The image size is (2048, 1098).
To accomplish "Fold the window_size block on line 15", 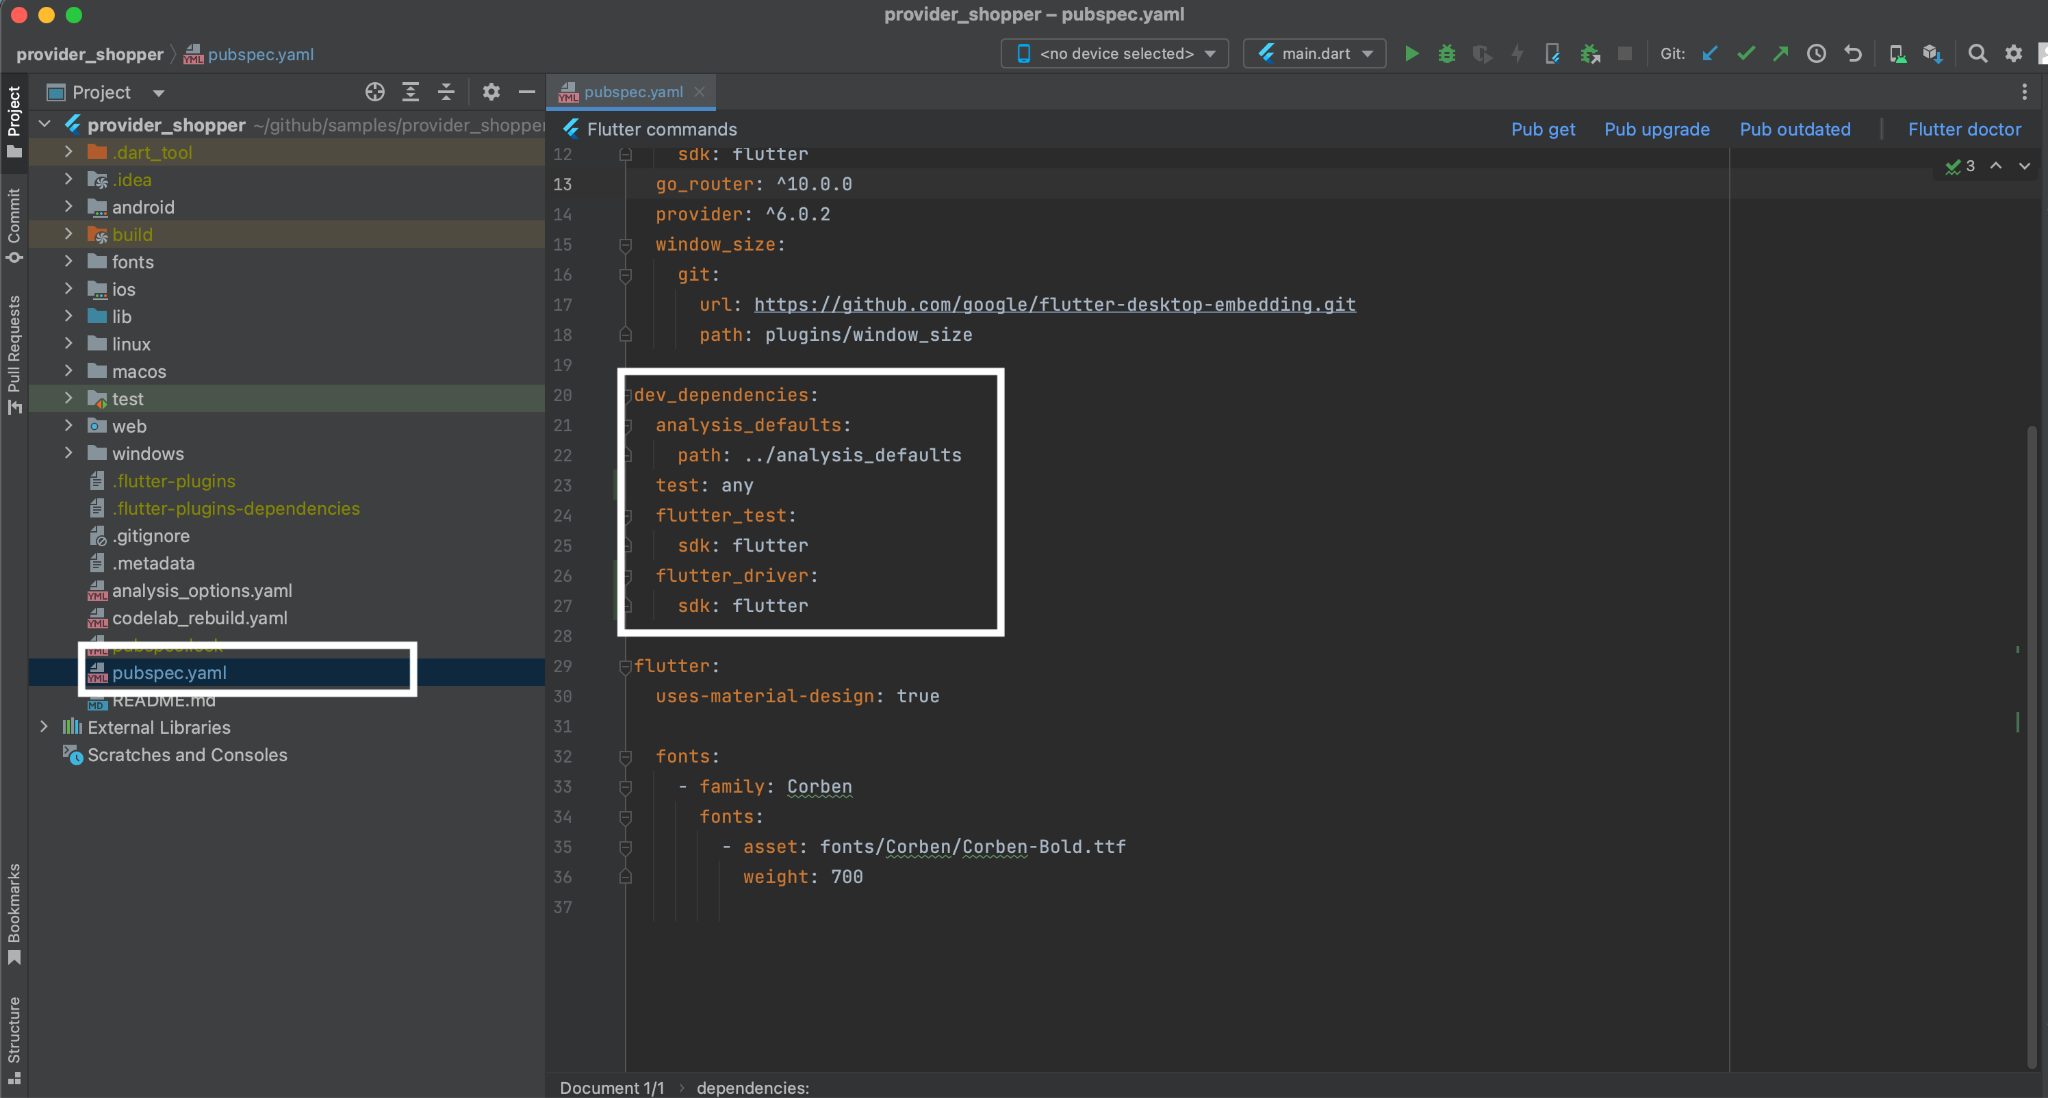I will (x=625, y=245).
